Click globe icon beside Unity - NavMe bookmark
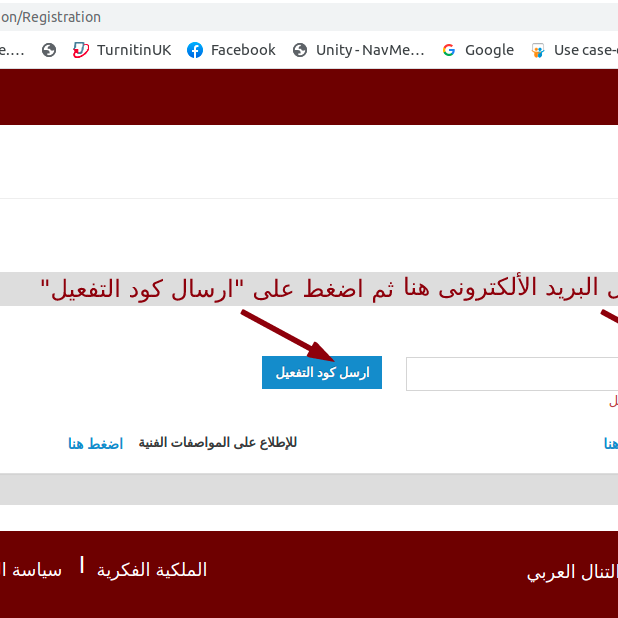This screenshot has height=618, width=618. [x=300, y=50]
